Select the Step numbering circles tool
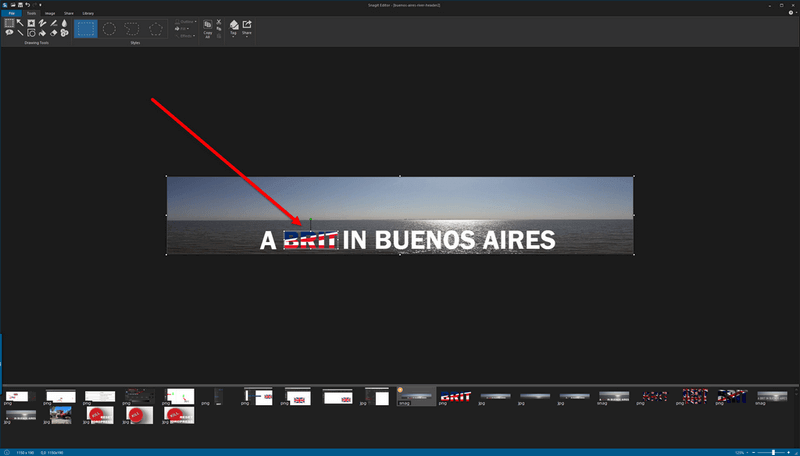 [x=64, y=33]
